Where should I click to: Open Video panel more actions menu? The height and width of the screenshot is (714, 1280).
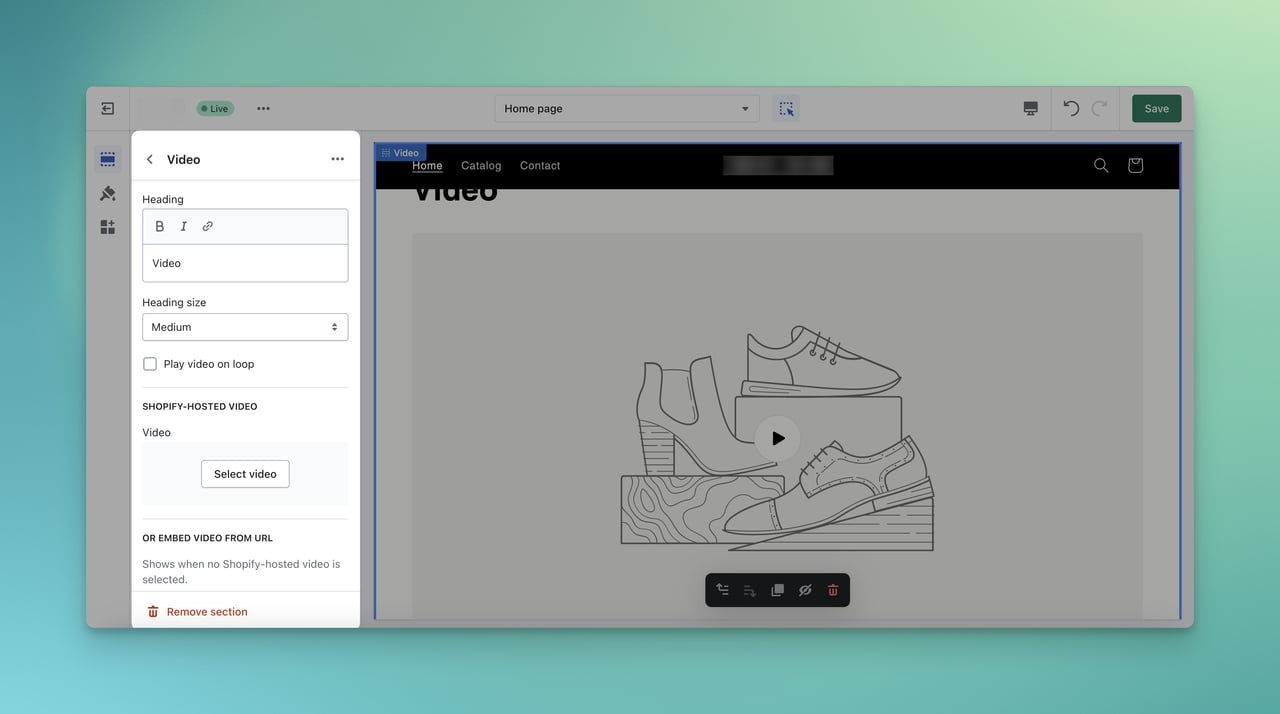pyautogui.click(x=338, y=159)
